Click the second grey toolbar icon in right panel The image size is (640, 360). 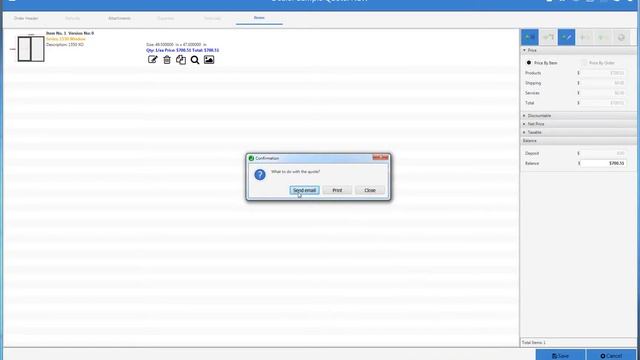tap(548, 37)
